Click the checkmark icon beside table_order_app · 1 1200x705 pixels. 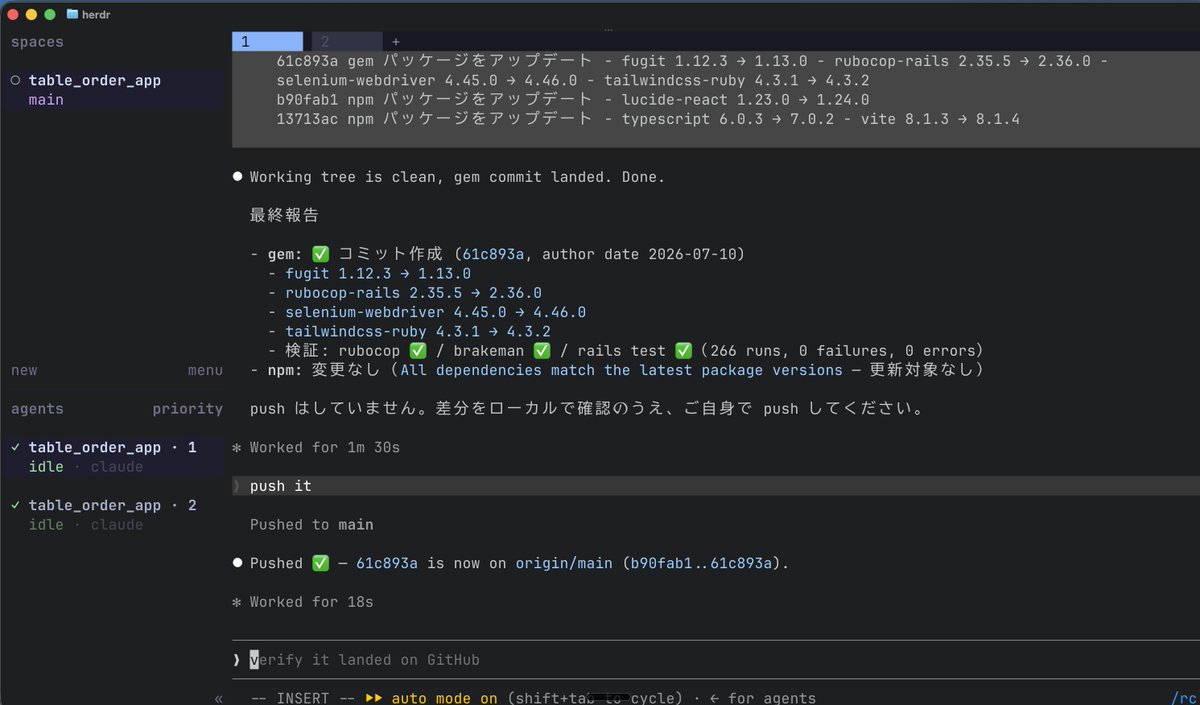click(x=15, y=447)
